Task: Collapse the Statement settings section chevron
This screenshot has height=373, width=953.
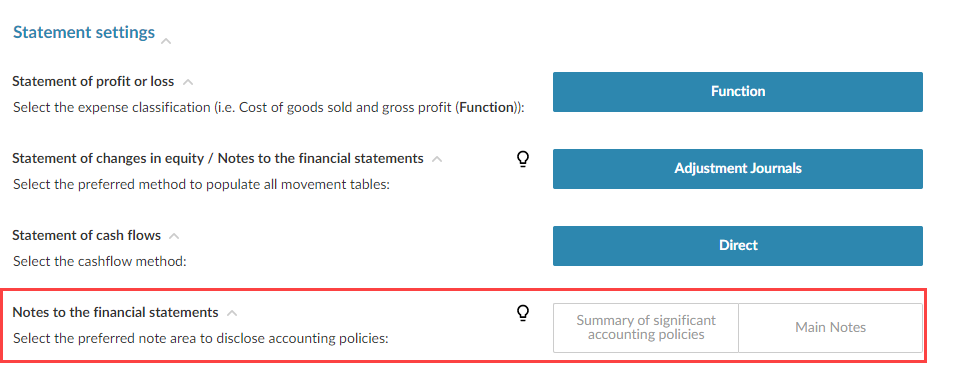Action: pyautogui.click(x=166, y=41)
